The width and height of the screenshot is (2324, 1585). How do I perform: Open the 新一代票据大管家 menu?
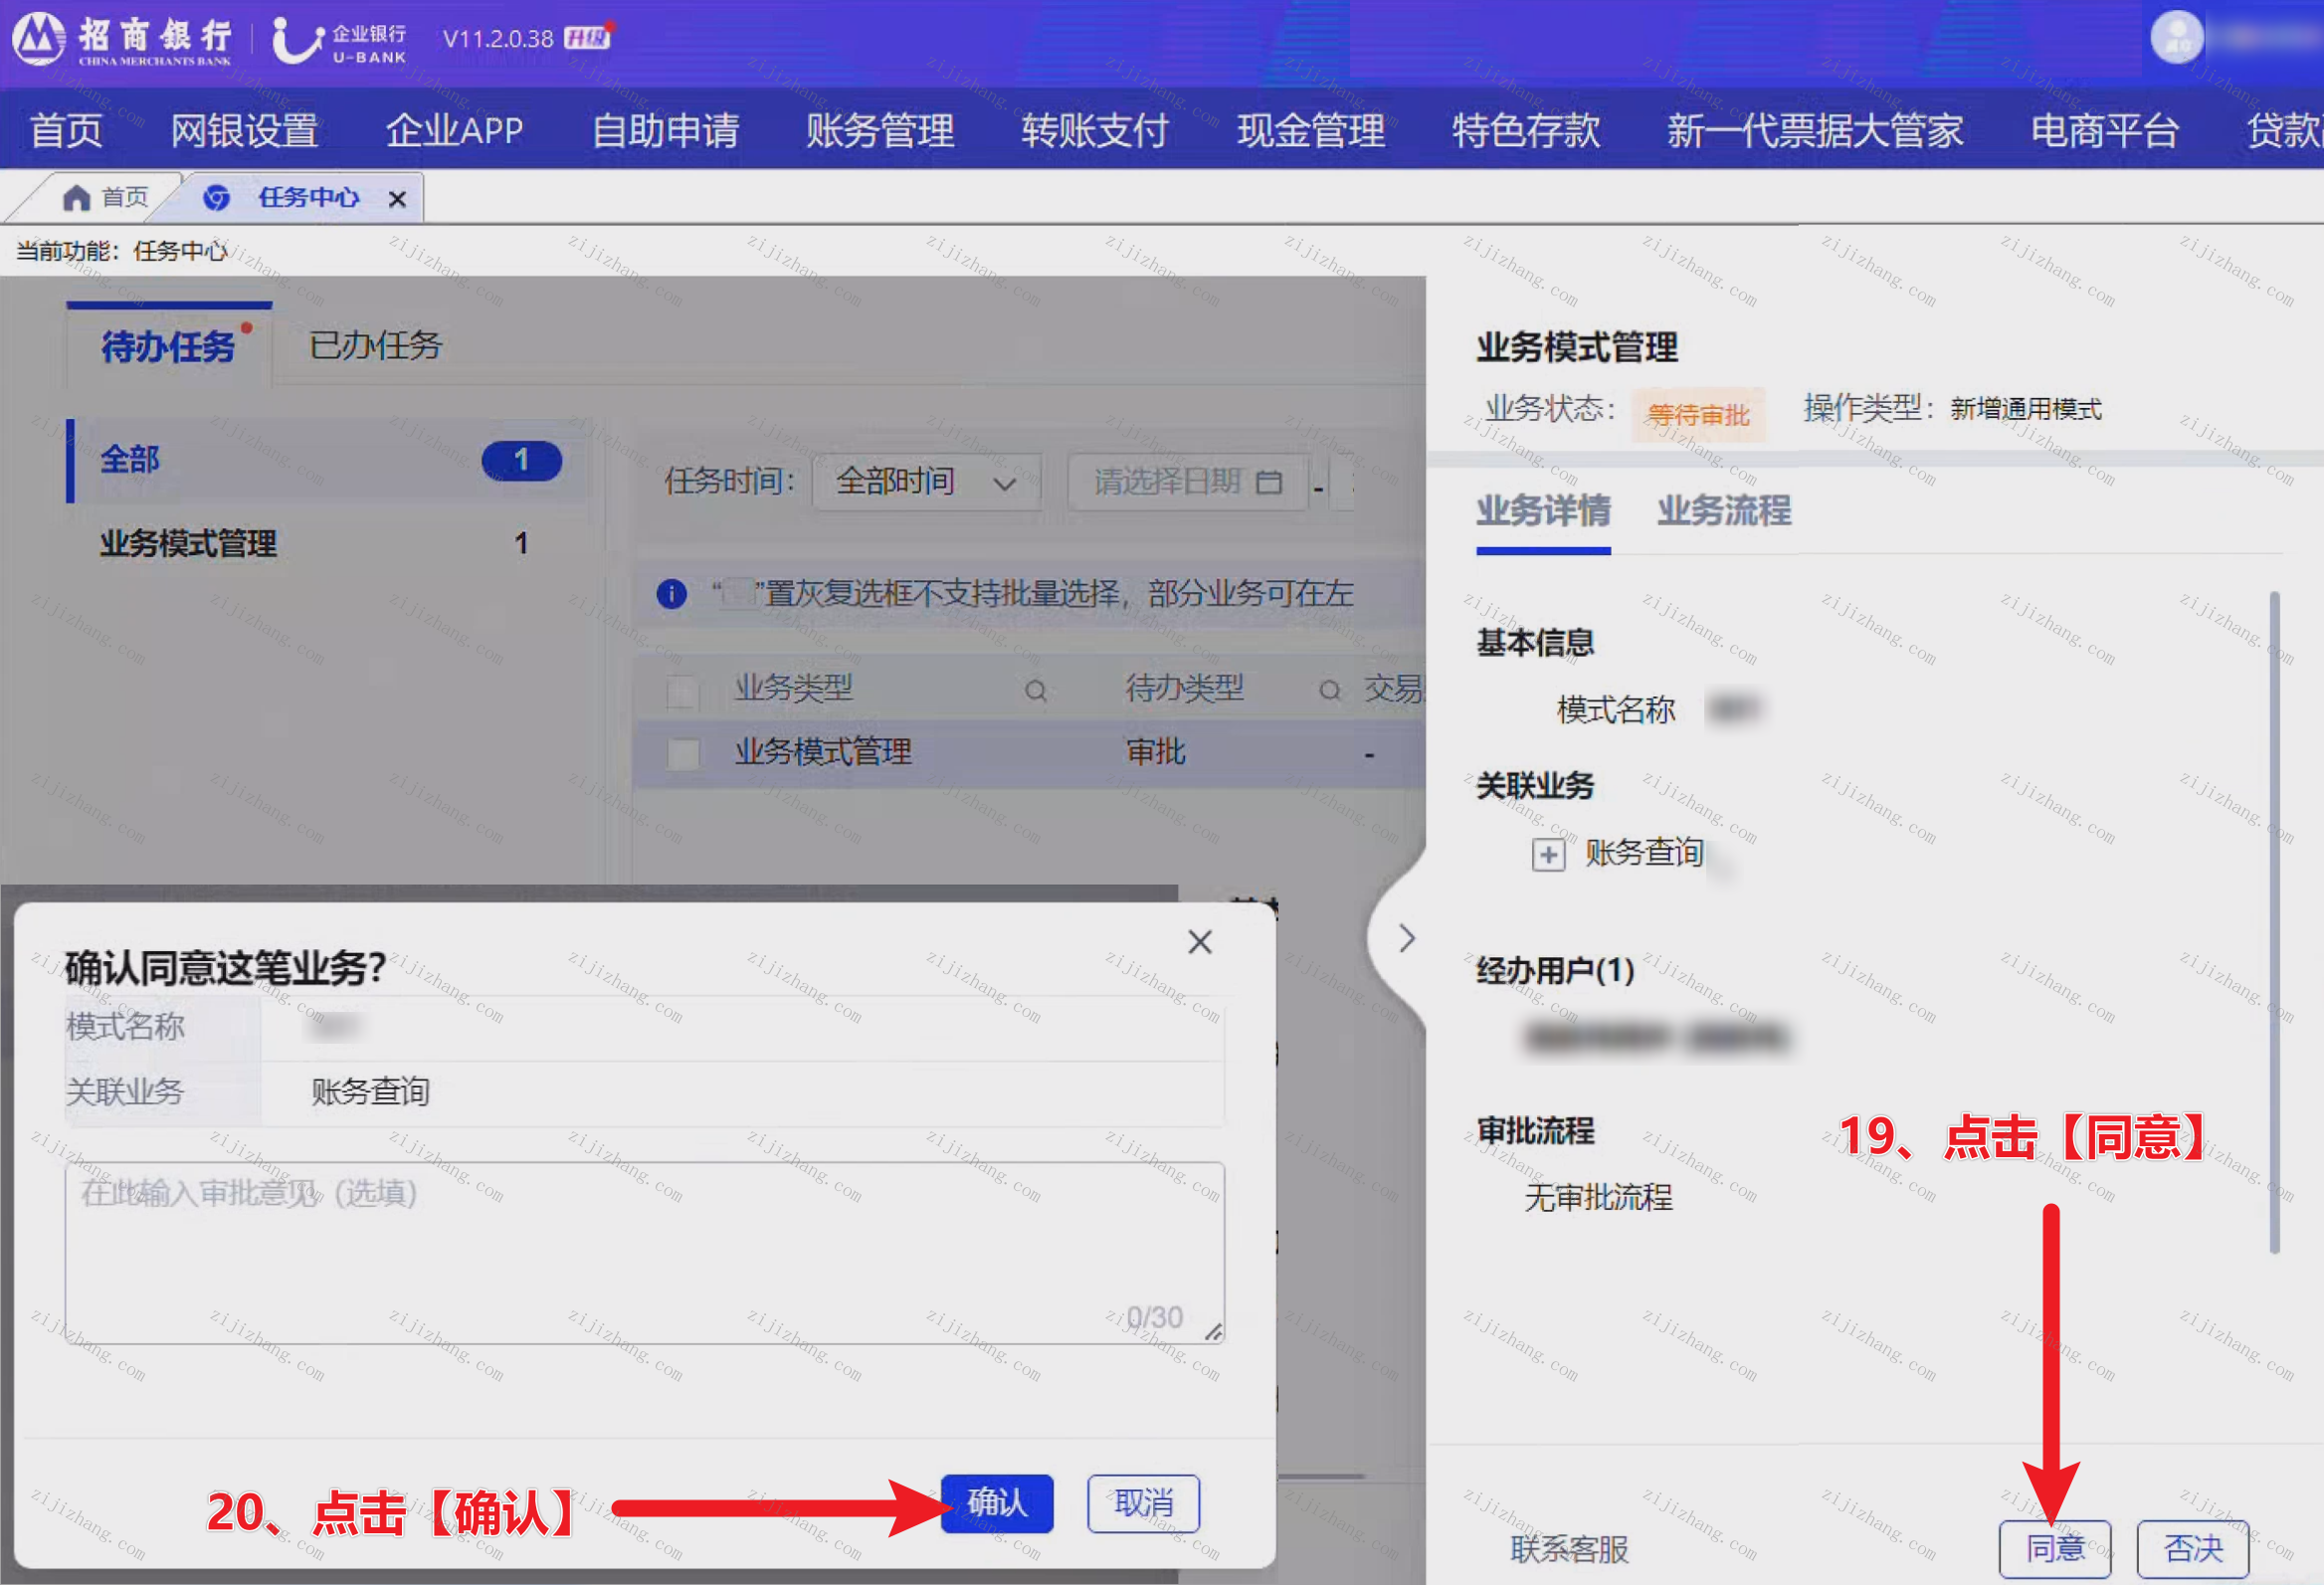pos(1815,131)
